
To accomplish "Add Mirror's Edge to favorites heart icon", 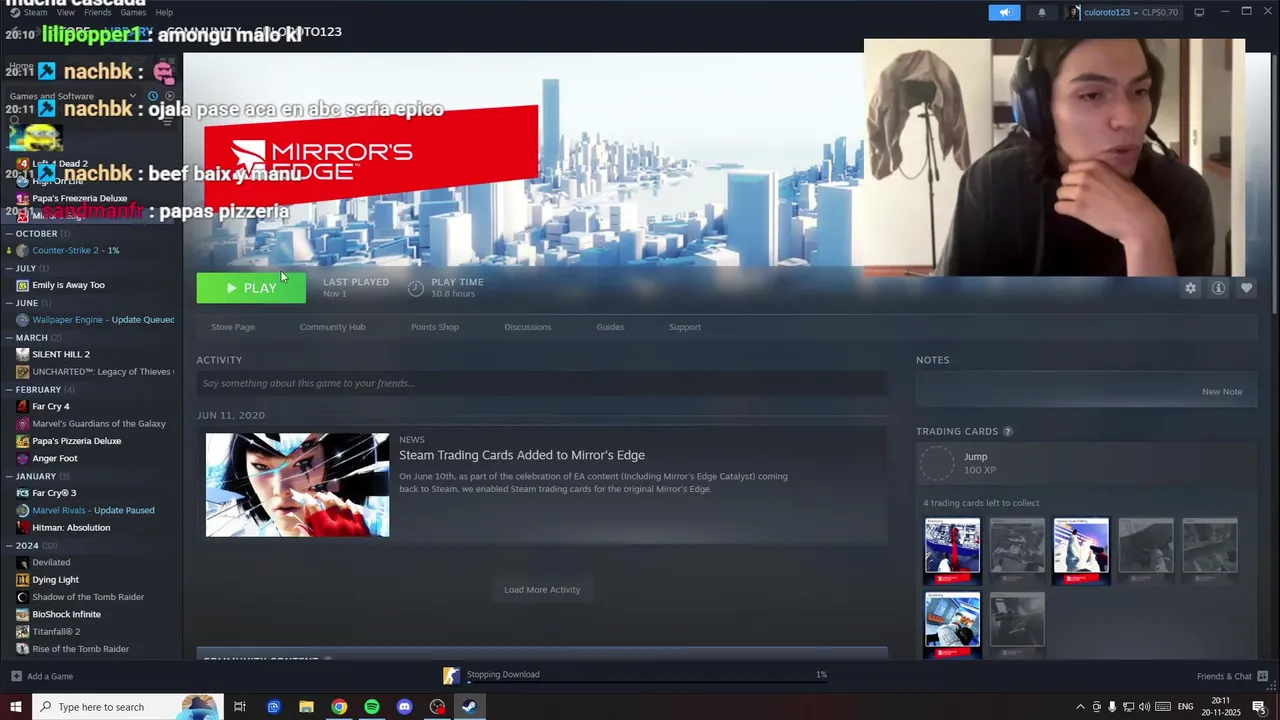I will 1246,288.
